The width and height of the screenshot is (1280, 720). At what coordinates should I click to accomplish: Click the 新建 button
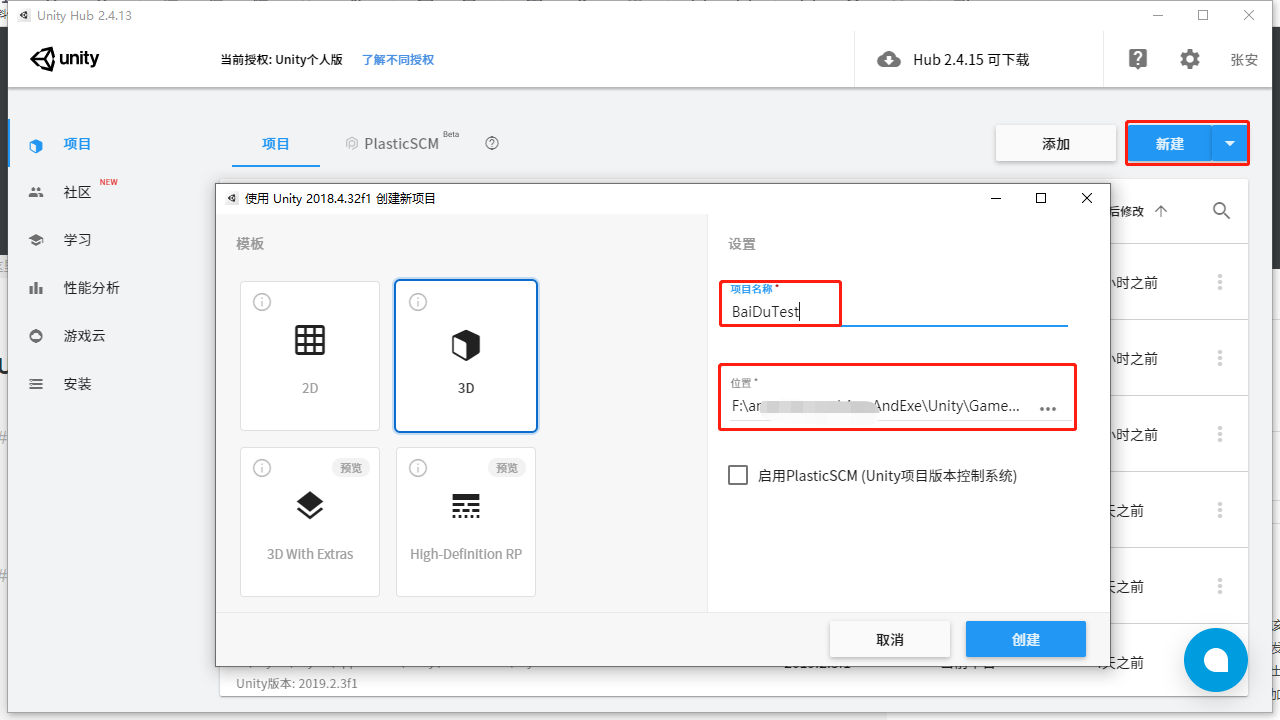1169,144
